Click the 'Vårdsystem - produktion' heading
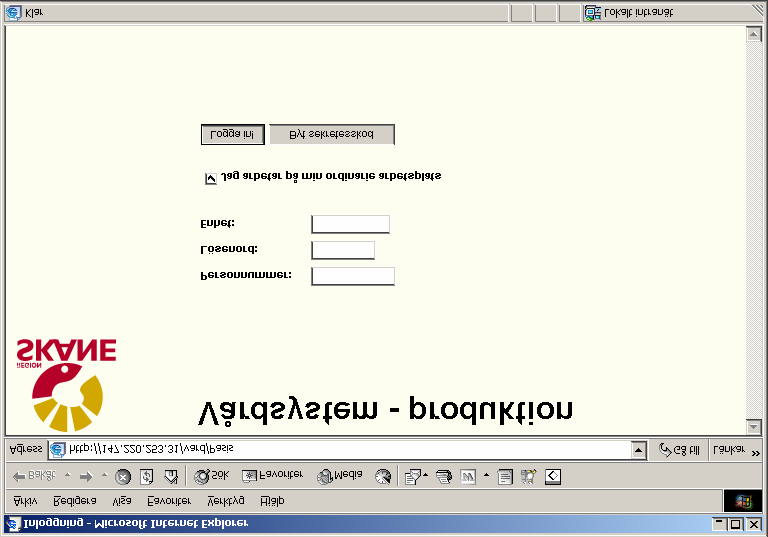This screenshot has height=537, width=768. 385,409
